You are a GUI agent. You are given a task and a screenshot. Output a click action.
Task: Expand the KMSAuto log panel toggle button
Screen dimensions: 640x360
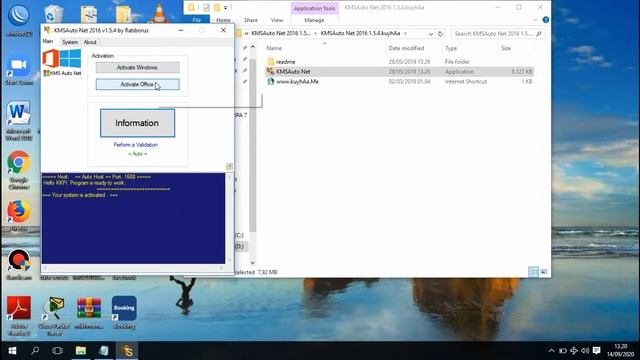[229, 166]
